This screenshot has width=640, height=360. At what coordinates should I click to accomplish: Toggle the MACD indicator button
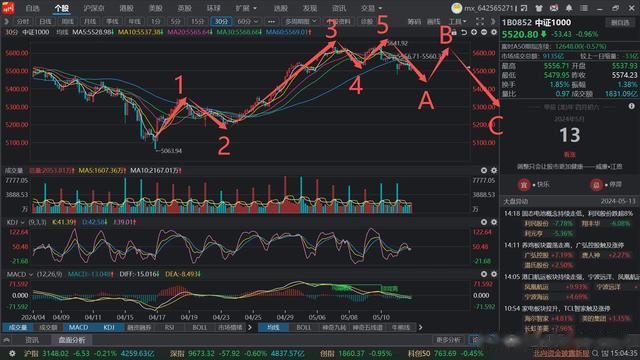coord(78,327)
